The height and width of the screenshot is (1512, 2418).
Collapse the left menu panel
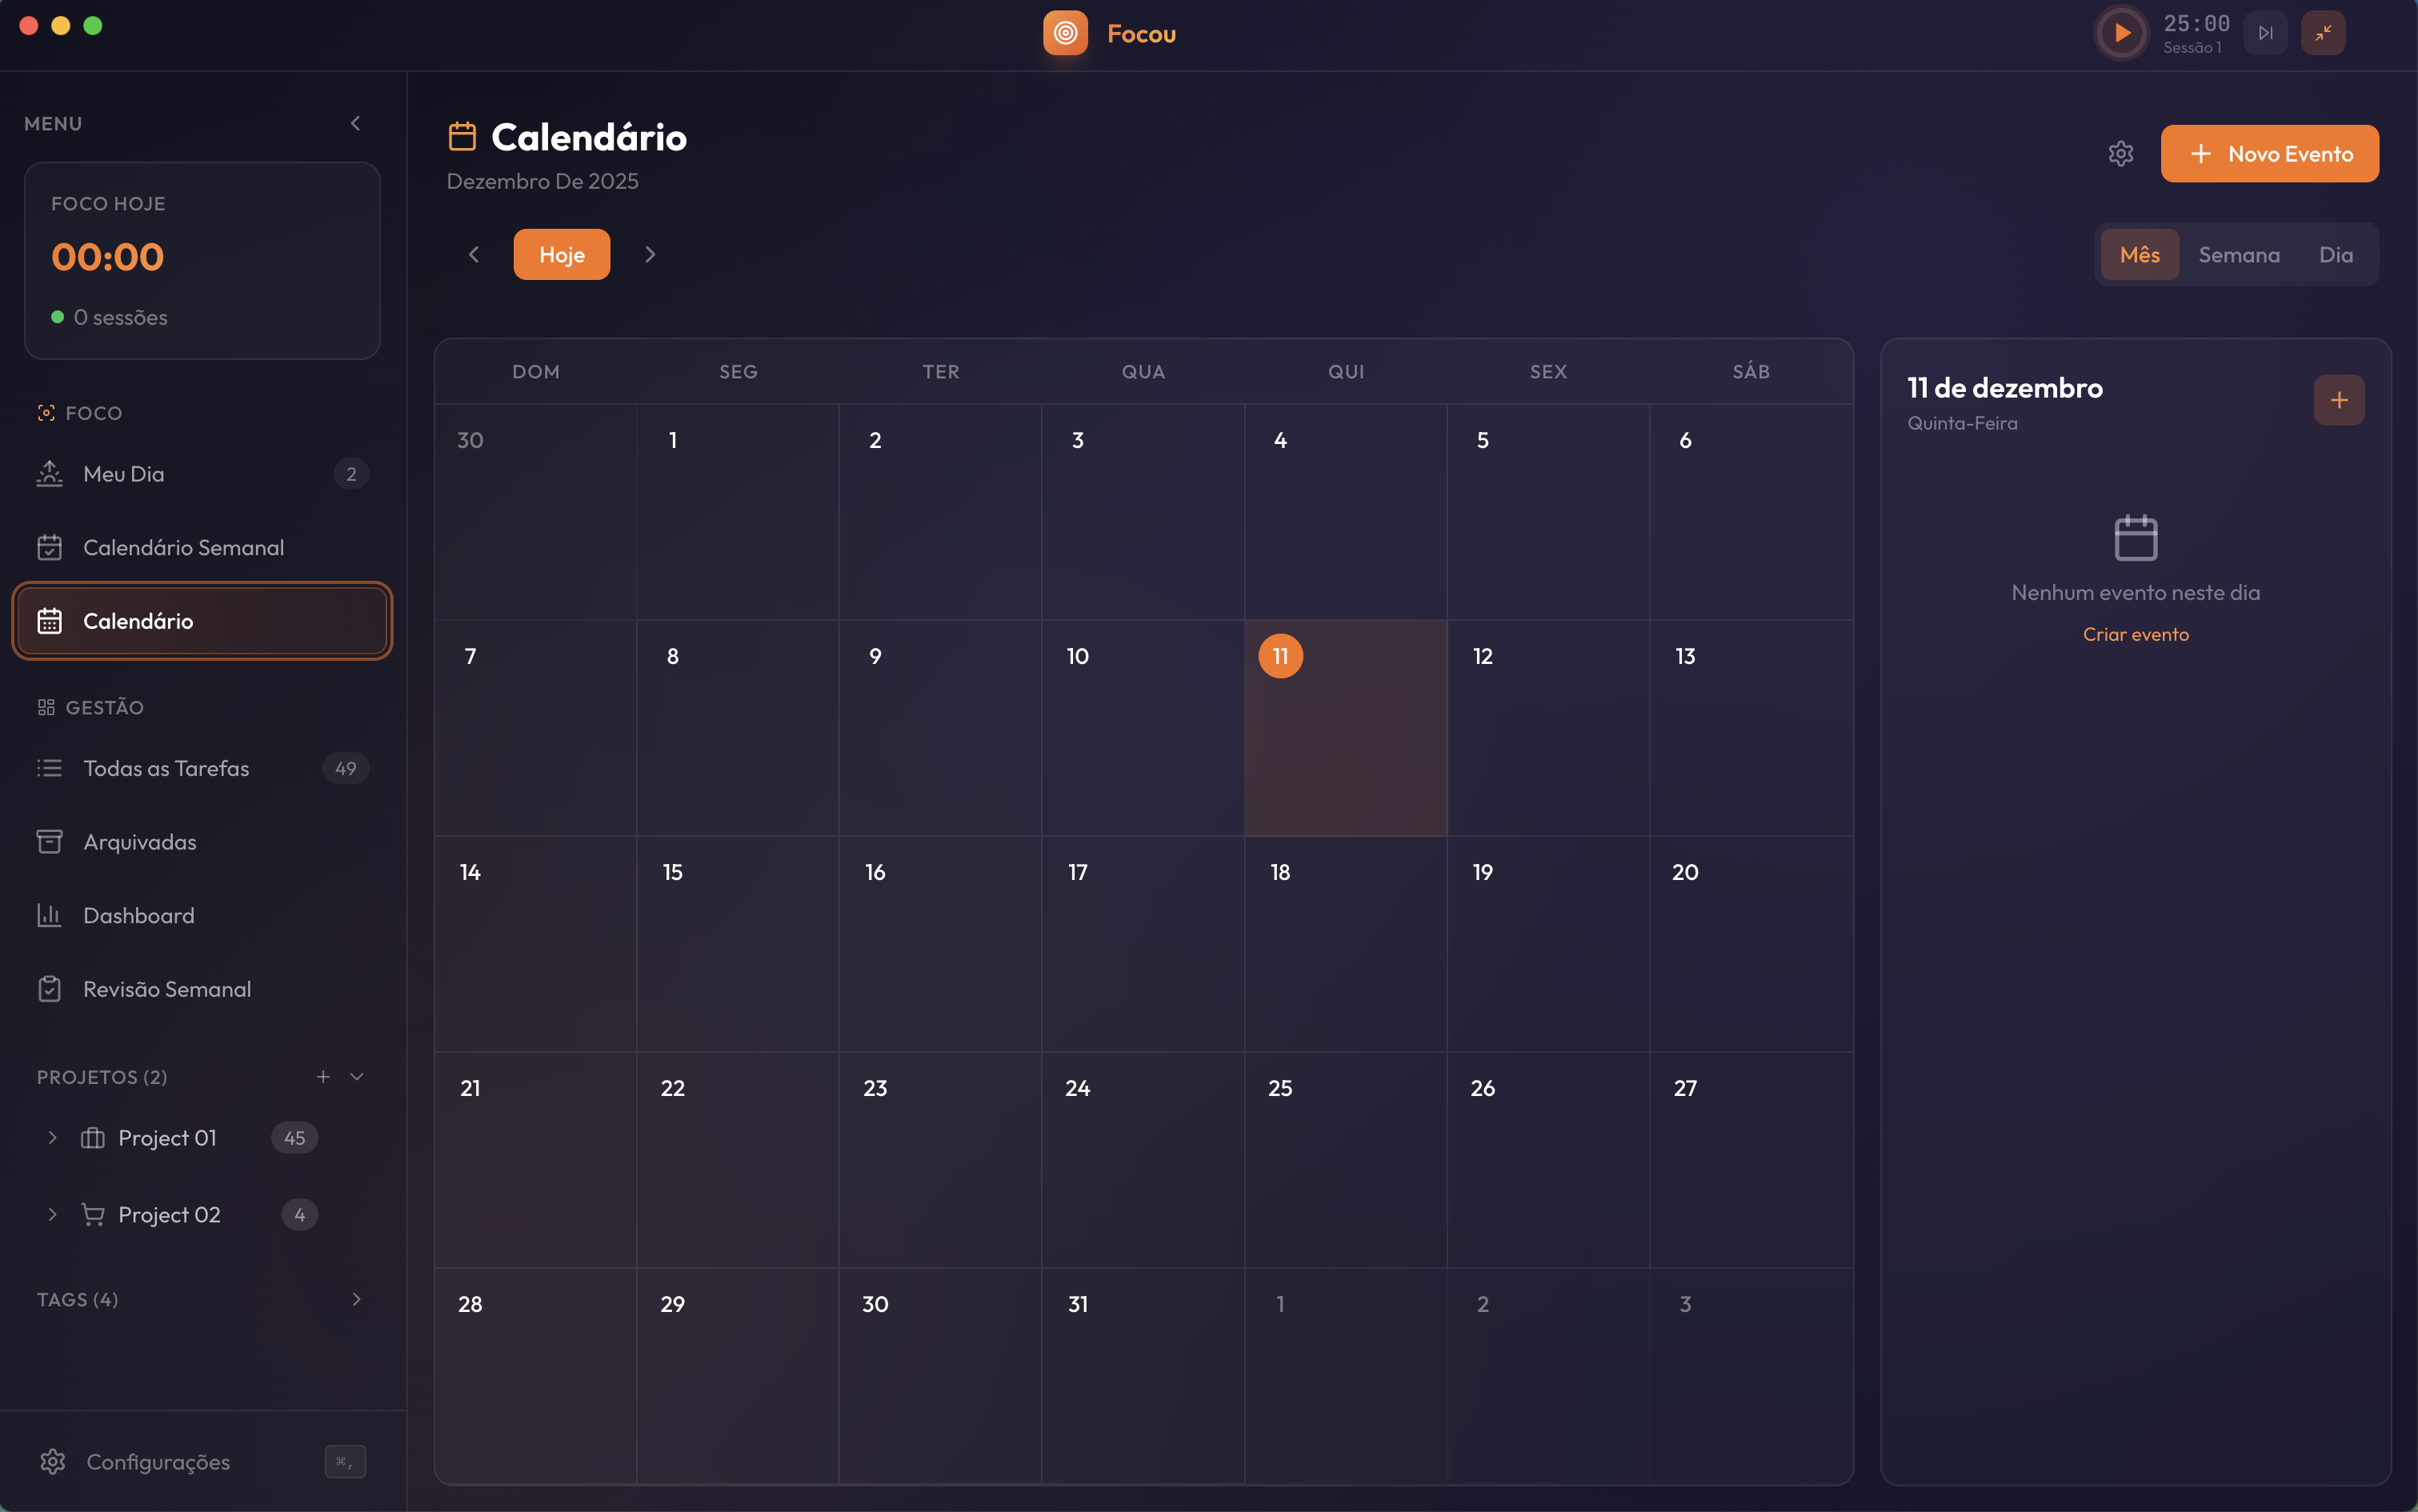355,122
